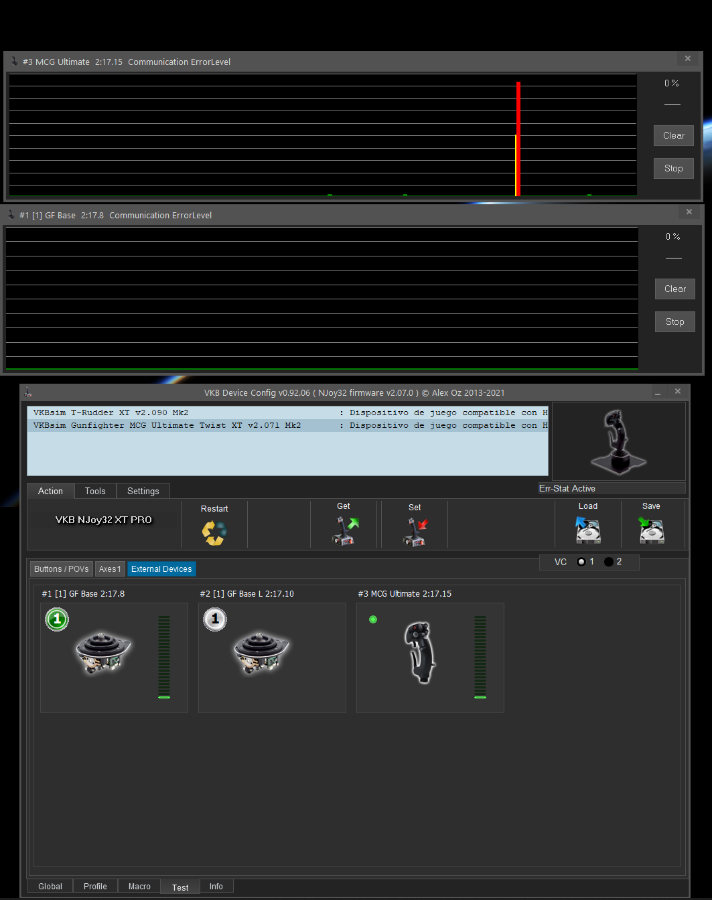Open the Macro bottom tab
The image size is (712, 900).
[140, 886]
